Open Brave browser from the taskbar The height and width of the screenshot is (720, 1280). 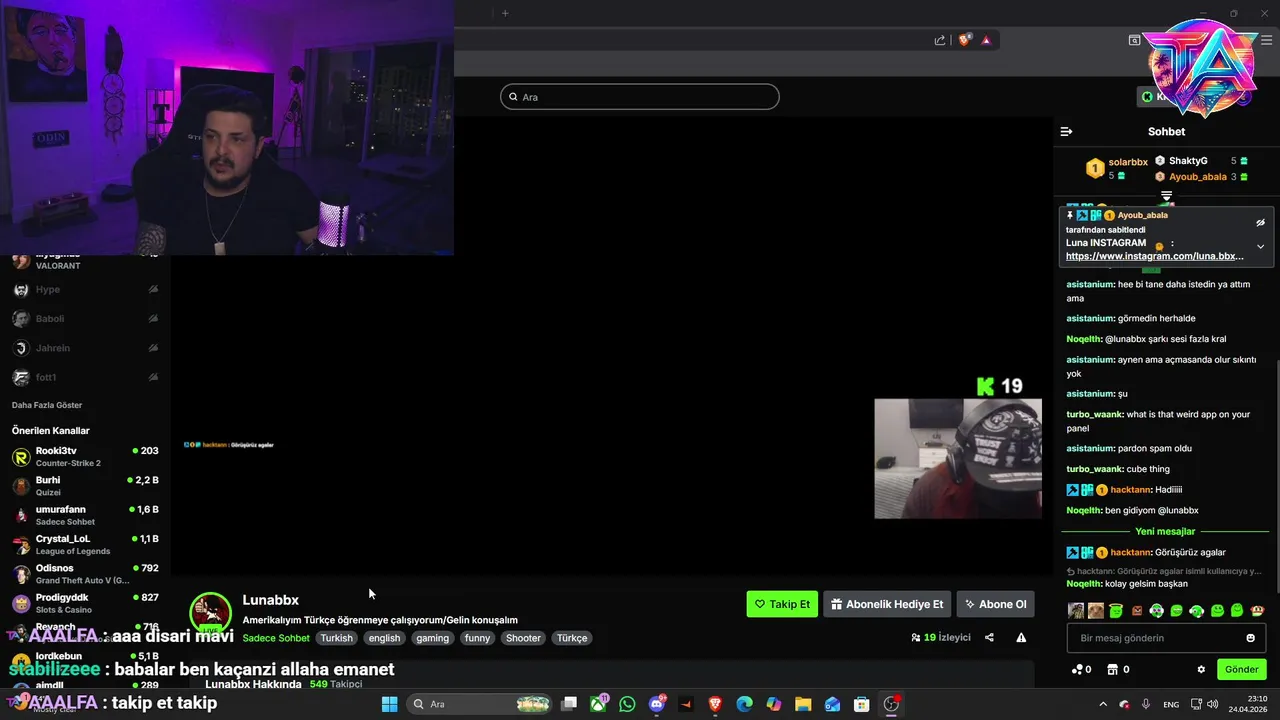click(715, 704)
